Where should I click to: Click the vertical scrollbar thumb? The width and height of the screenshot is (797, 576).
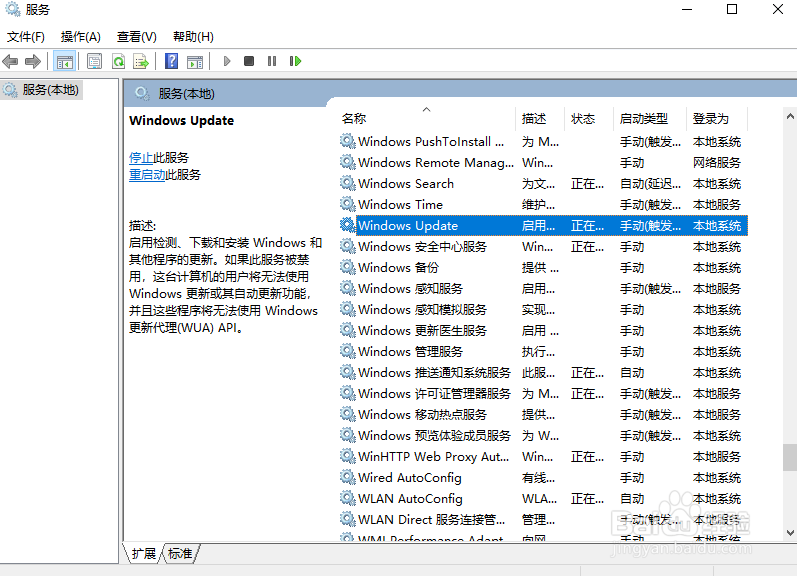pos(790,458)
